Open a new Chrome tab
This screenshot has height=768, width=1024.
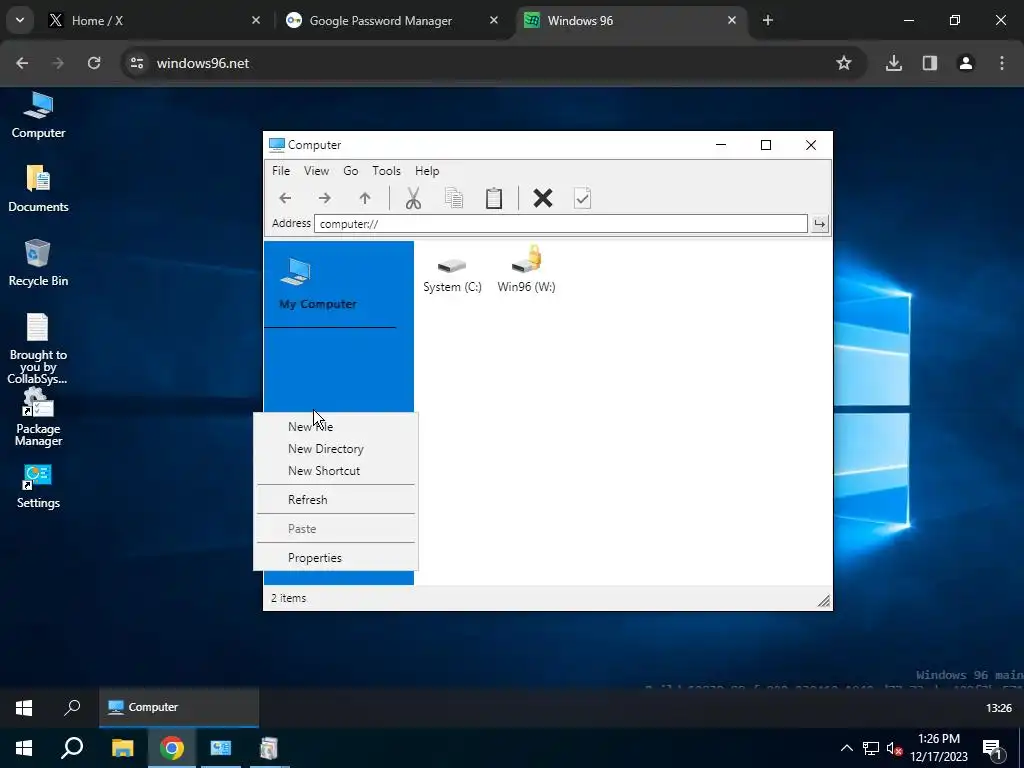(768, 21)
